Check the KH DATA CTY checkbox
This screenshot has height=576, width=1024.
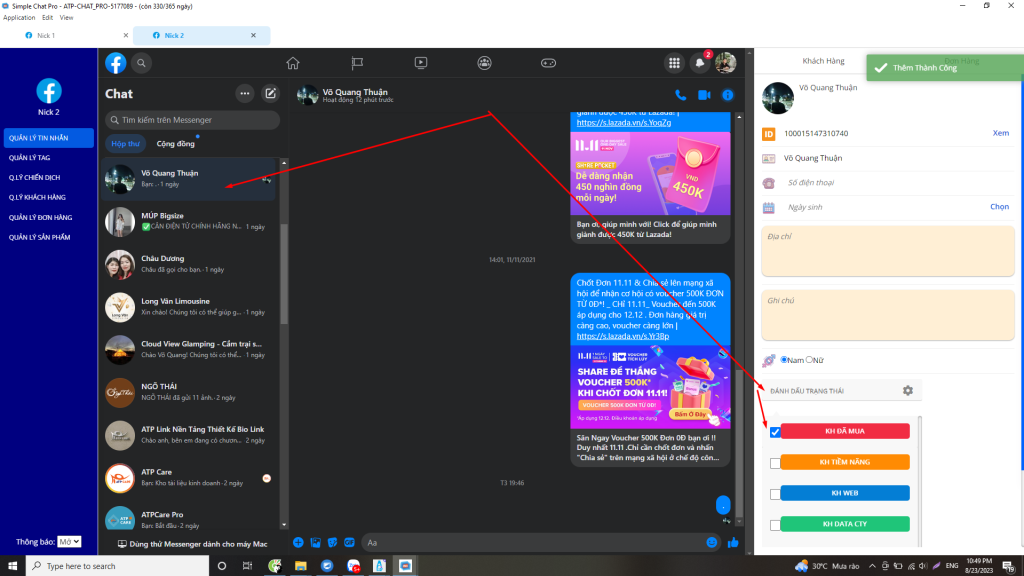[x=775, y=525]
